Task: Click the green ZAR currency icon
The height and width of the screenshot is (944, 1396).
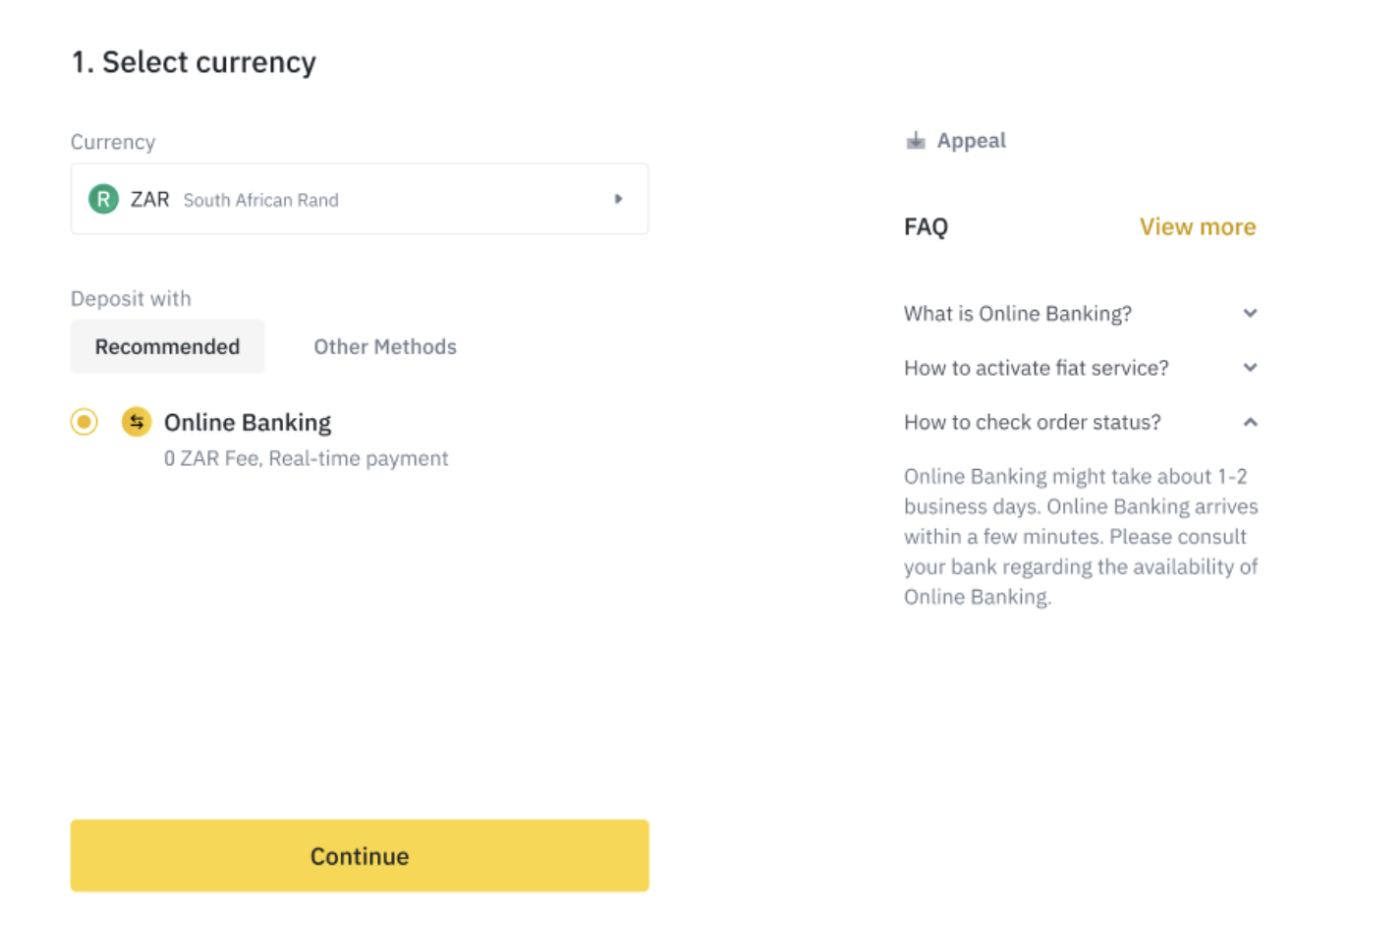Action: 103,199
